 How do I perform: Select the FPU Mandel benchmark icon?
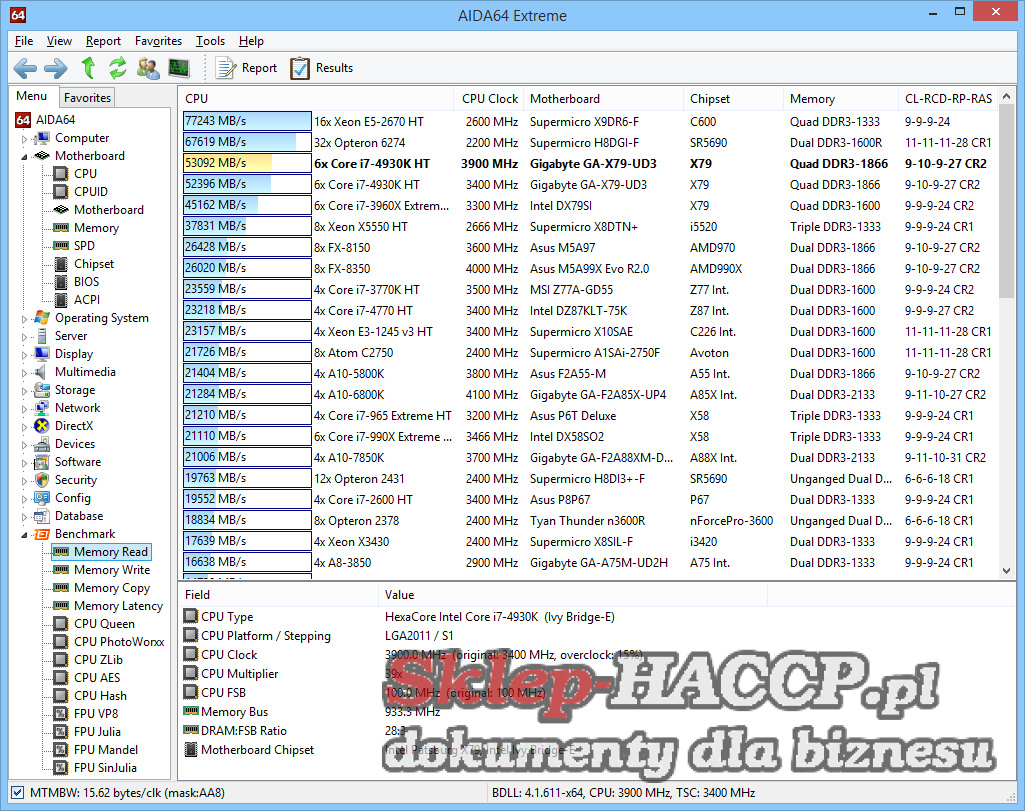[x=60, y=750]
